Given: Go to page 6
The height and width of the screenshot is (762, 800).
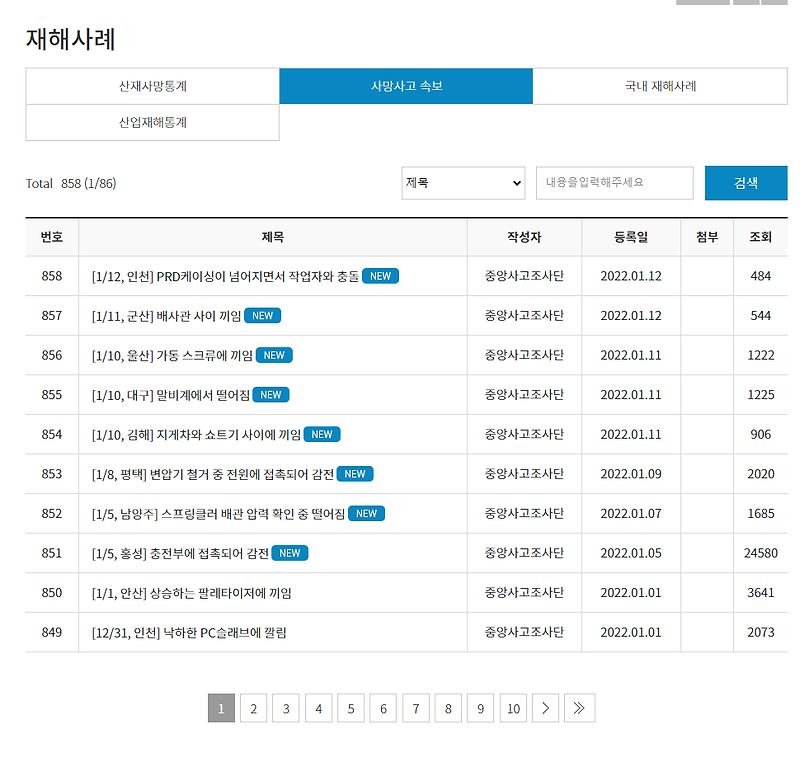Looking at the screenshot, I should (383, 708).
